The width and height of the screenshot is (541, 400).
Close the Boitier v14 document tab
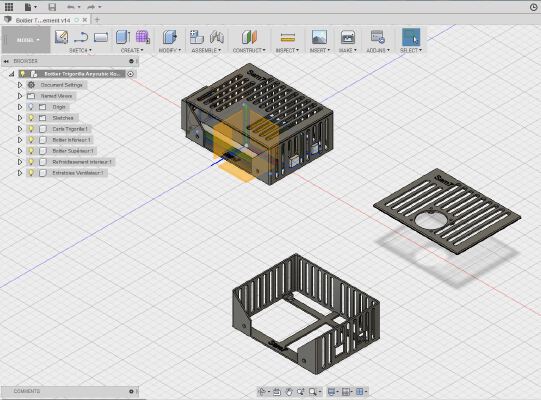[85, 20]
